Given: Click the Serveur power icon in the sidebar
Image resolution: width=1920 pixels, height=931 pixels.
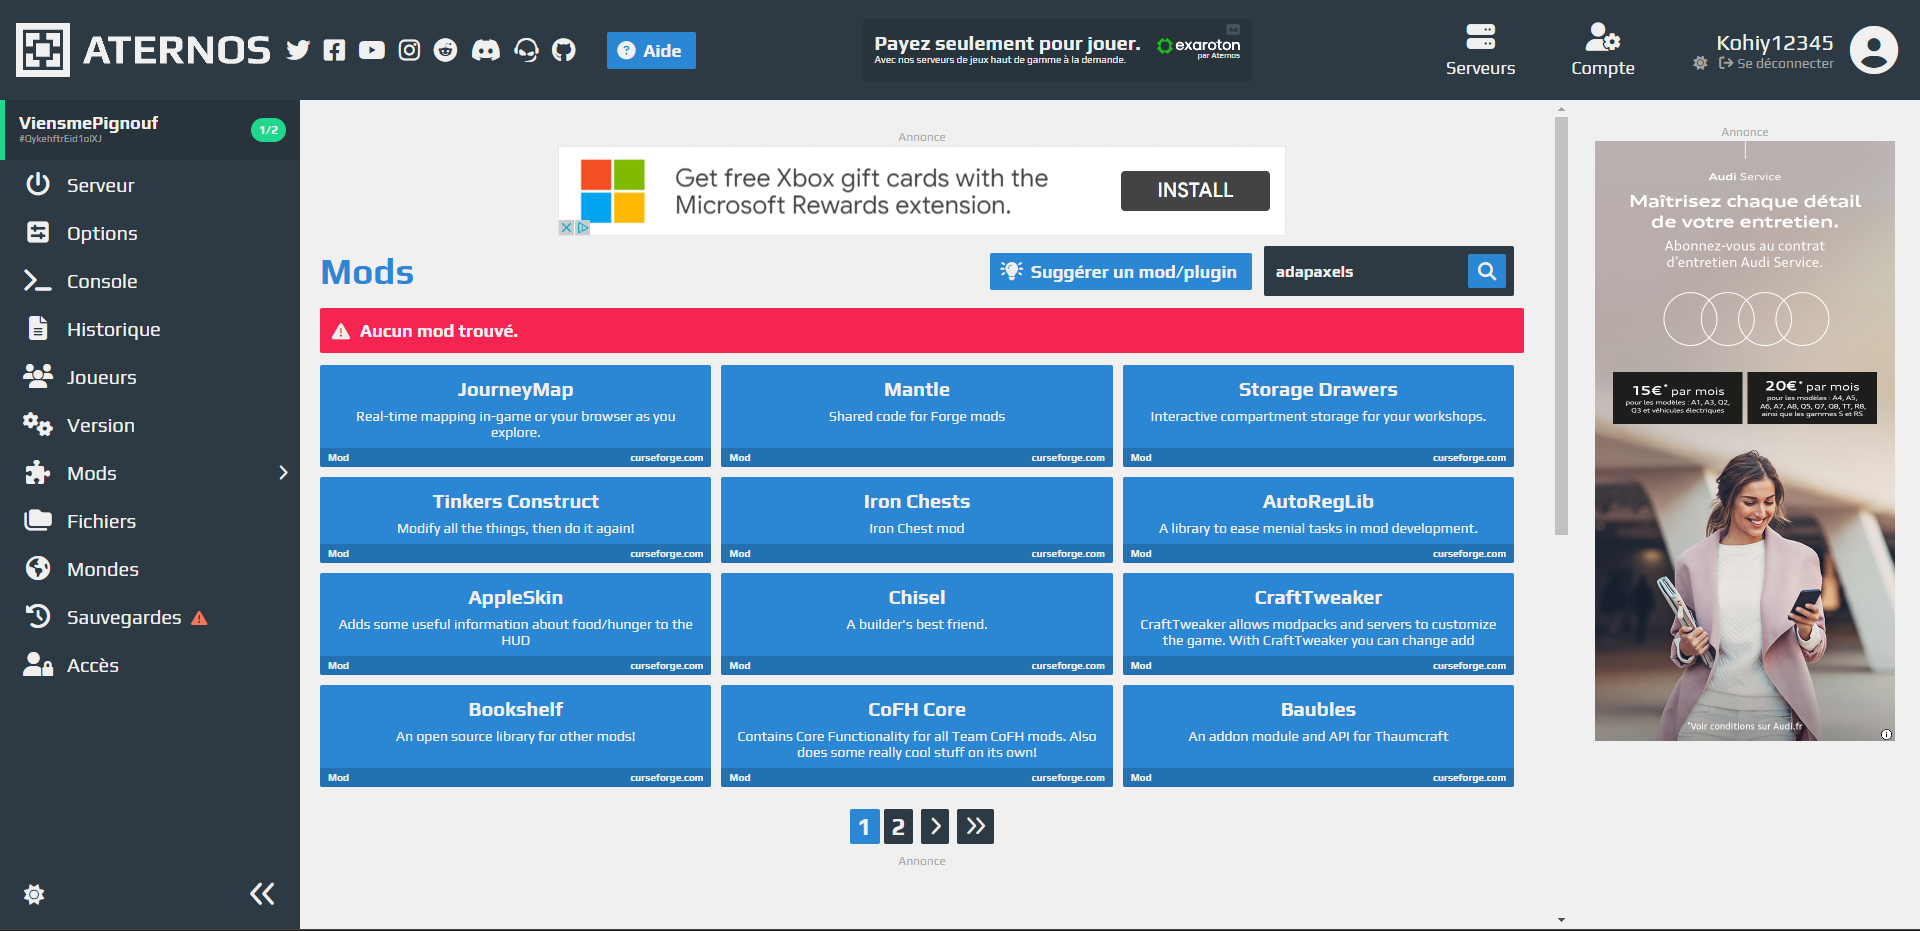Looking at the screenshot, I should [x=38, y=184].
